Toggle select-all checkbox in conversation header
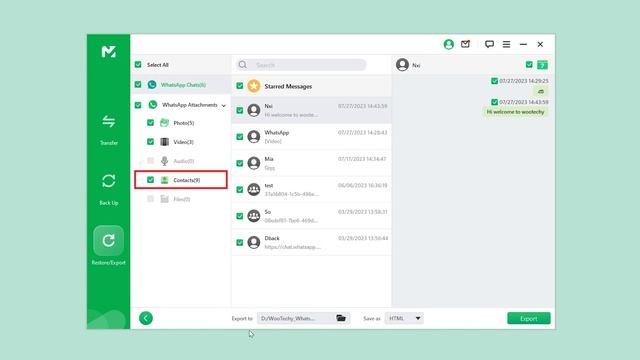 click(529, 64)
